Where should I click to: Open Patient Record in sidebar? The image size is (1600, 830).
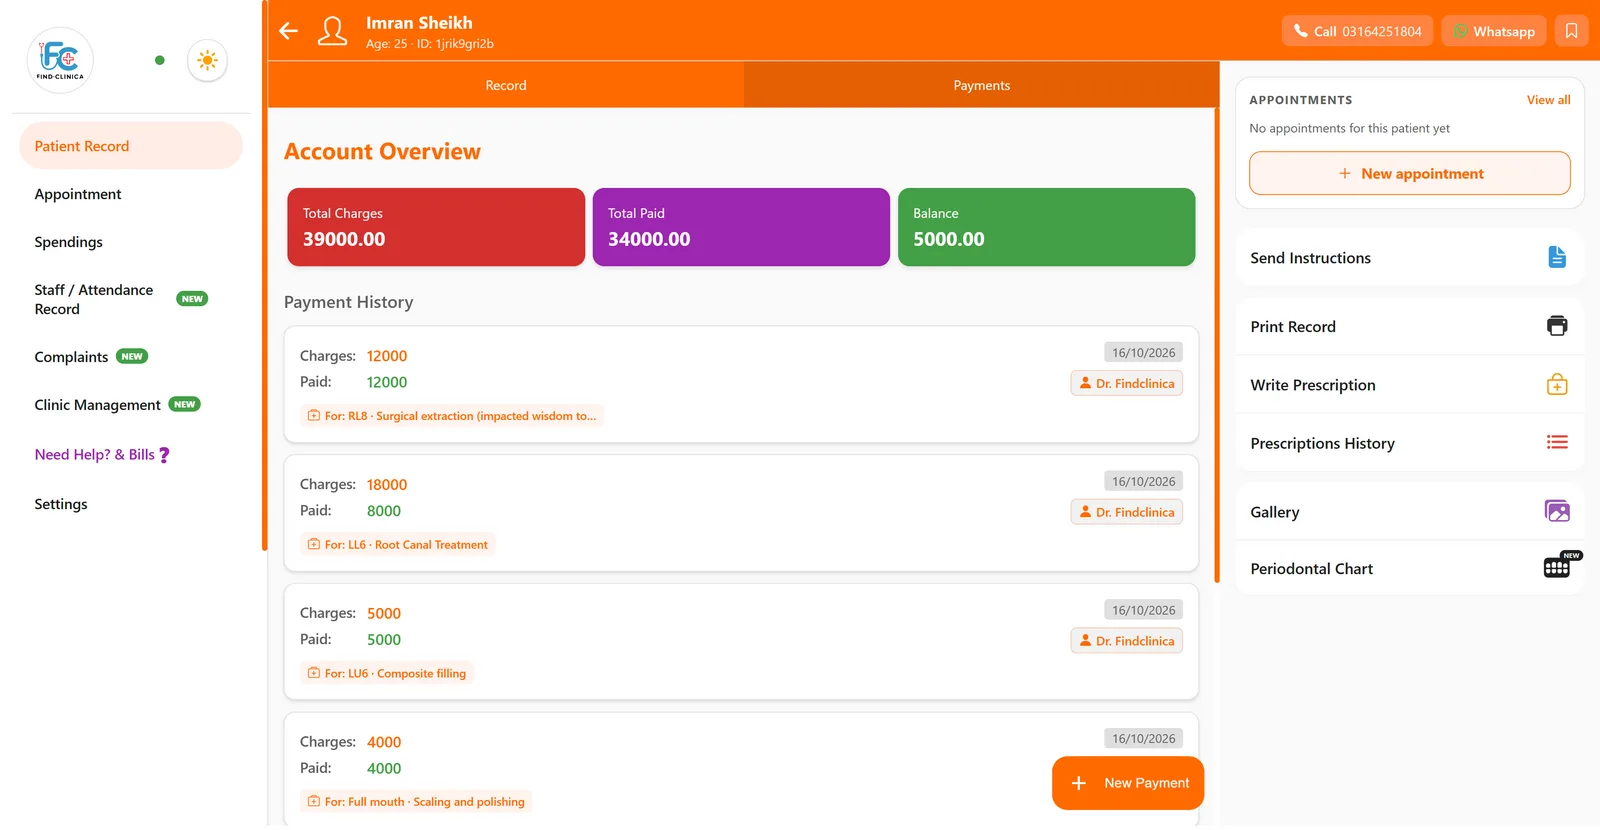pyautogui.click(x=131, y=146)
